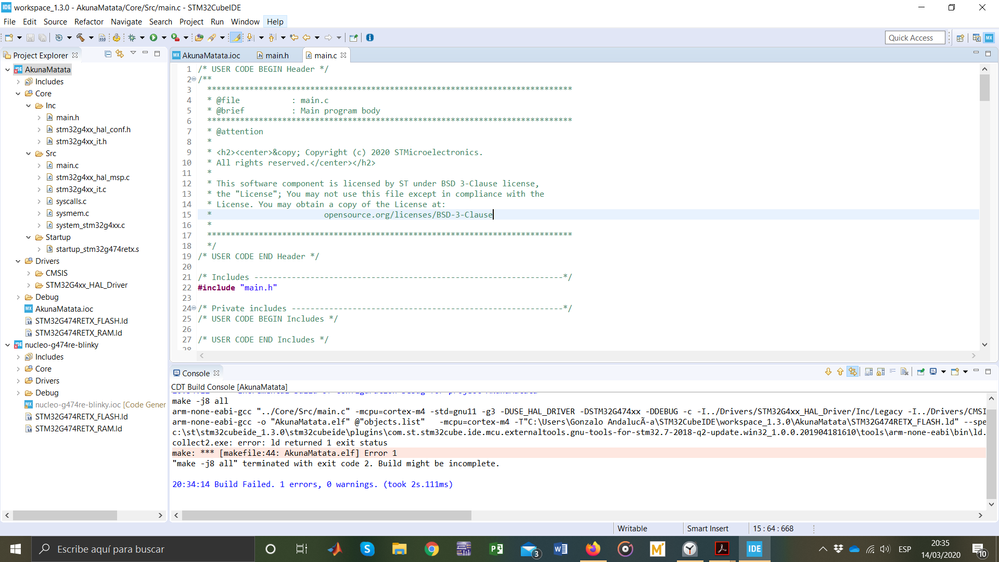Open the File menu

coord(10,22)
